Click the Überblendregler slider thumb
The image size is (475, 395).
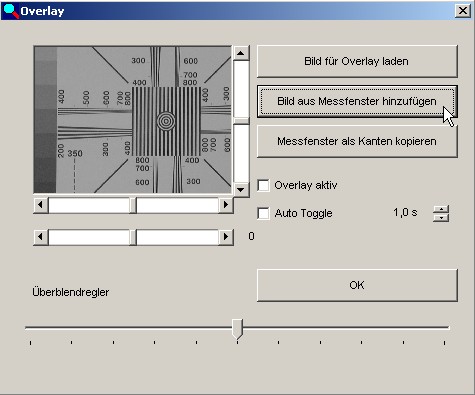coord(237,329)
